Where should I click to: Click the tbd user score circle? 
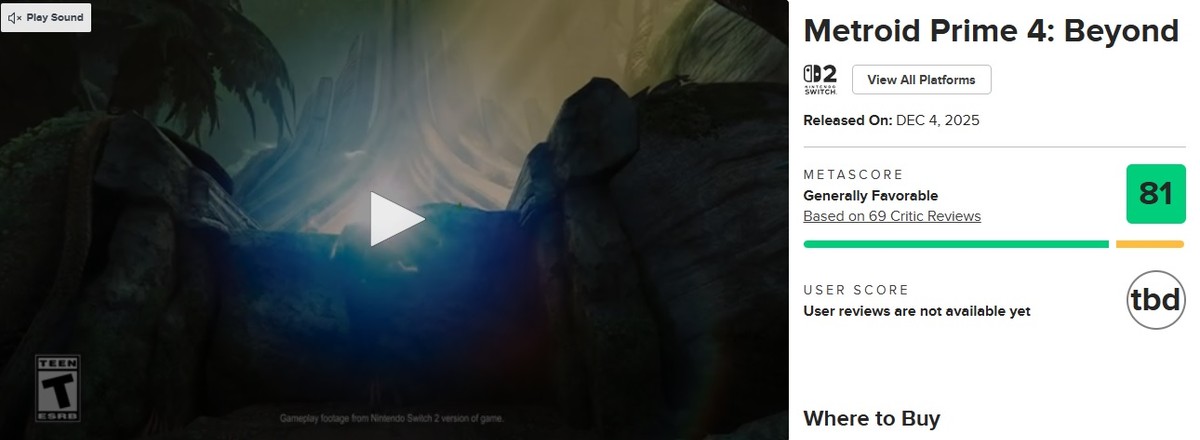[x=1155, y=299]
